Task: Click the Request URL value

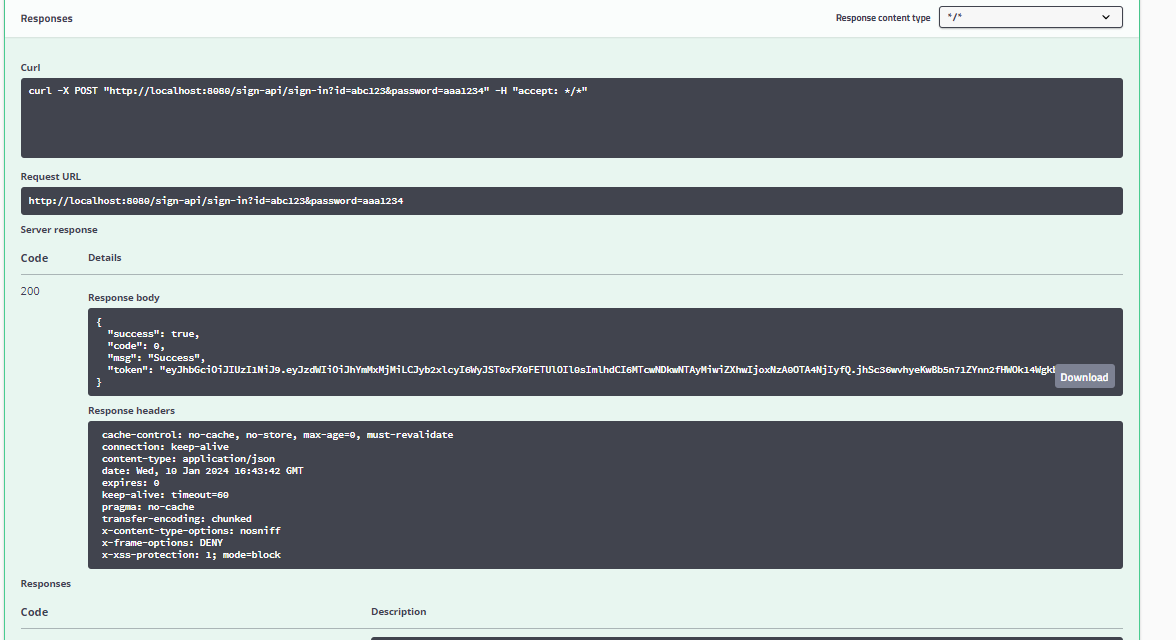Action: (x=216, y=201)
